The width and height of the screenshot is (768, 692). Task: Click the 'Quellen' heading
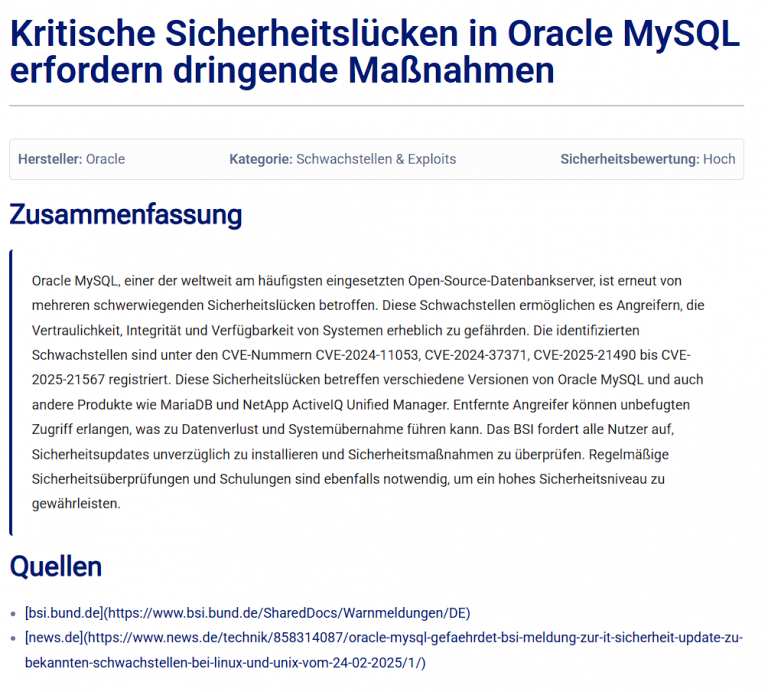[56, 567]
